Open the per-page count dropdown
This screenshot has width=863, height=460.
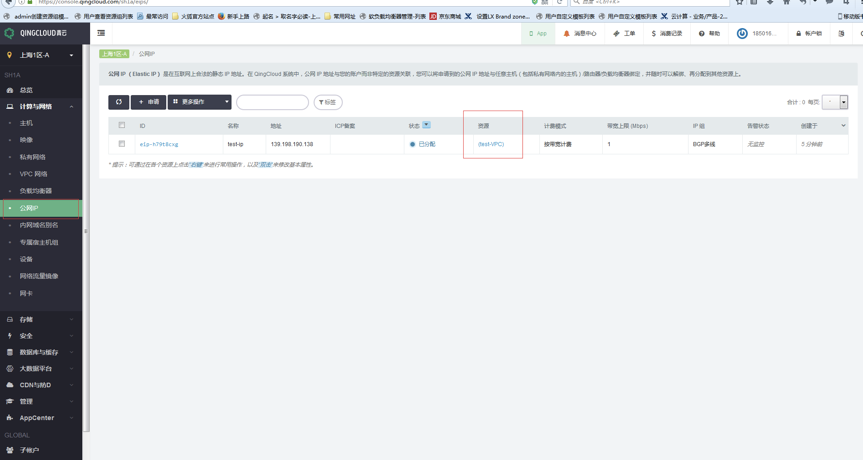click(843, 102)
